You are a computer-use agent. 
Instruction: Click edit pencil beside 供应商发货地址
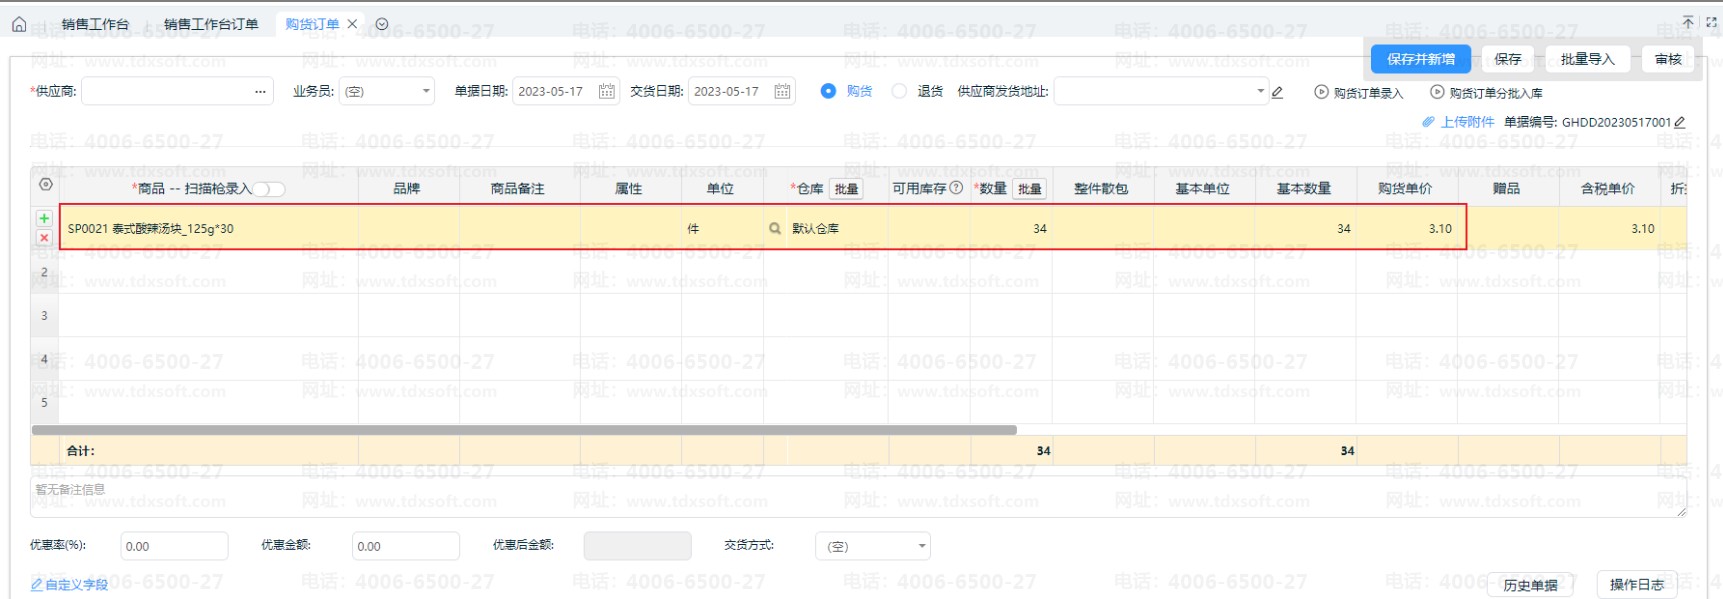(1277, 92)
